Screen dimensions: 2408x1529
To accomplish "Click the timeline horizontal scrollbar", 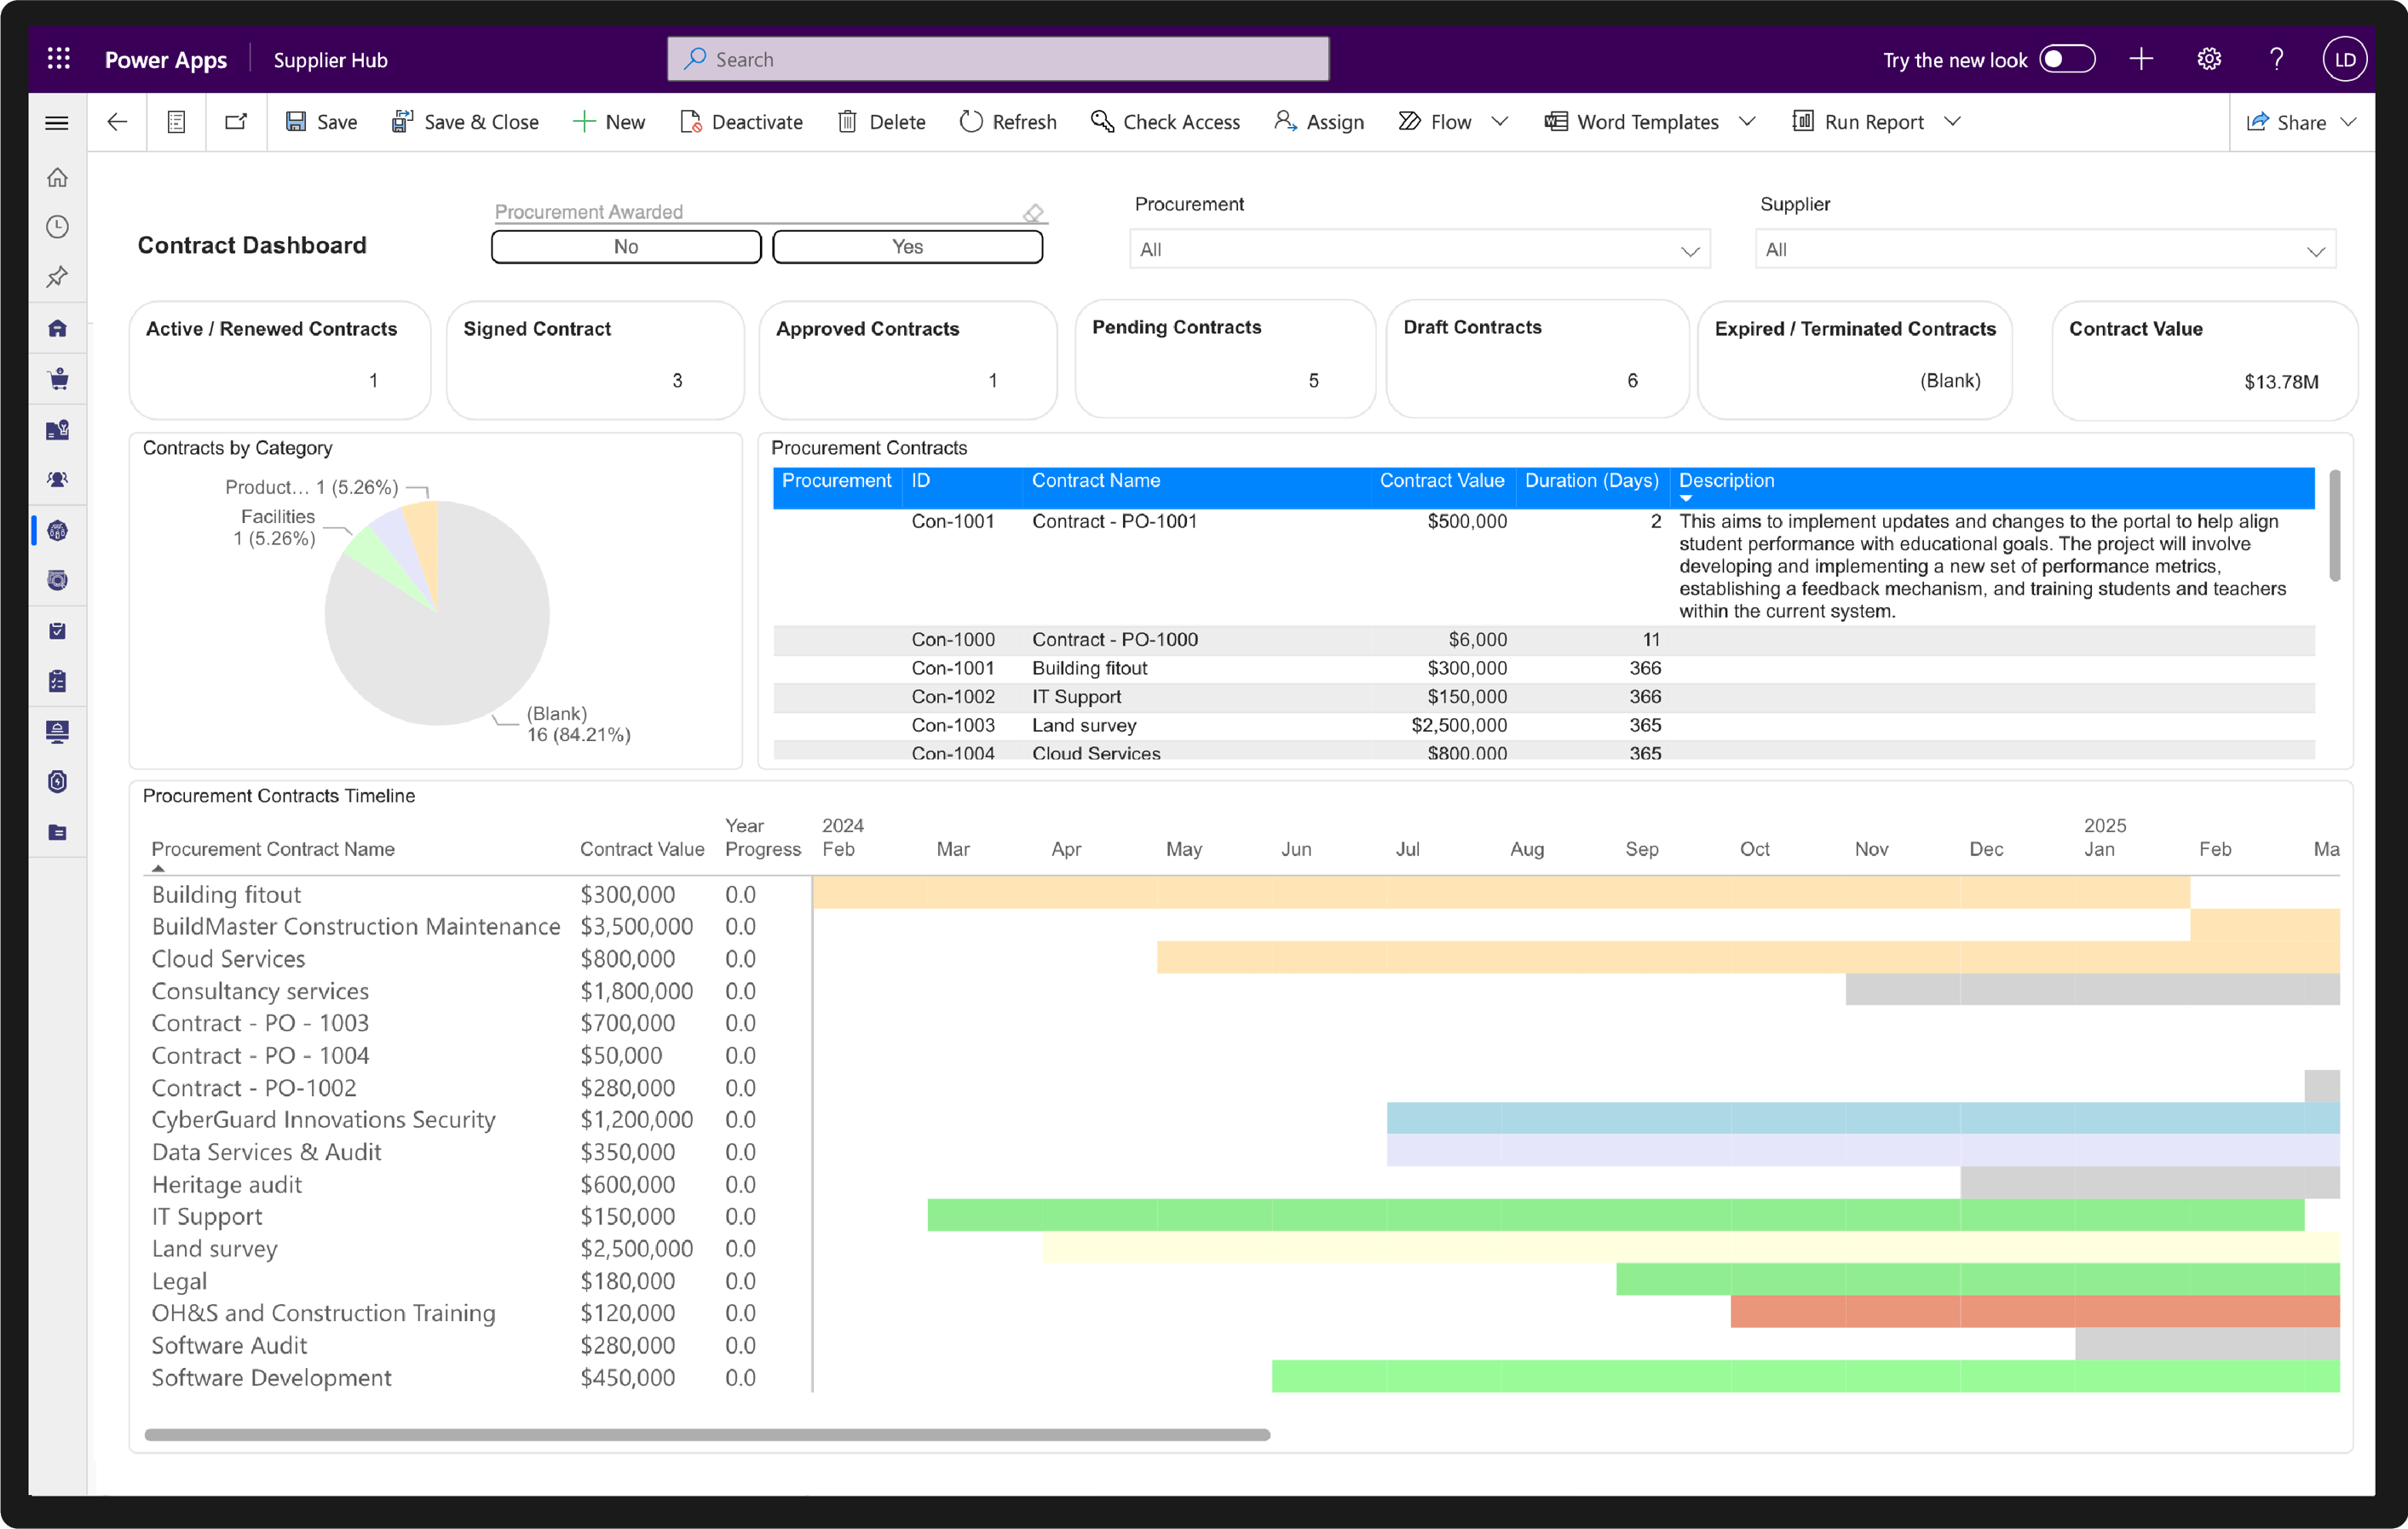I will (707, 1434).
